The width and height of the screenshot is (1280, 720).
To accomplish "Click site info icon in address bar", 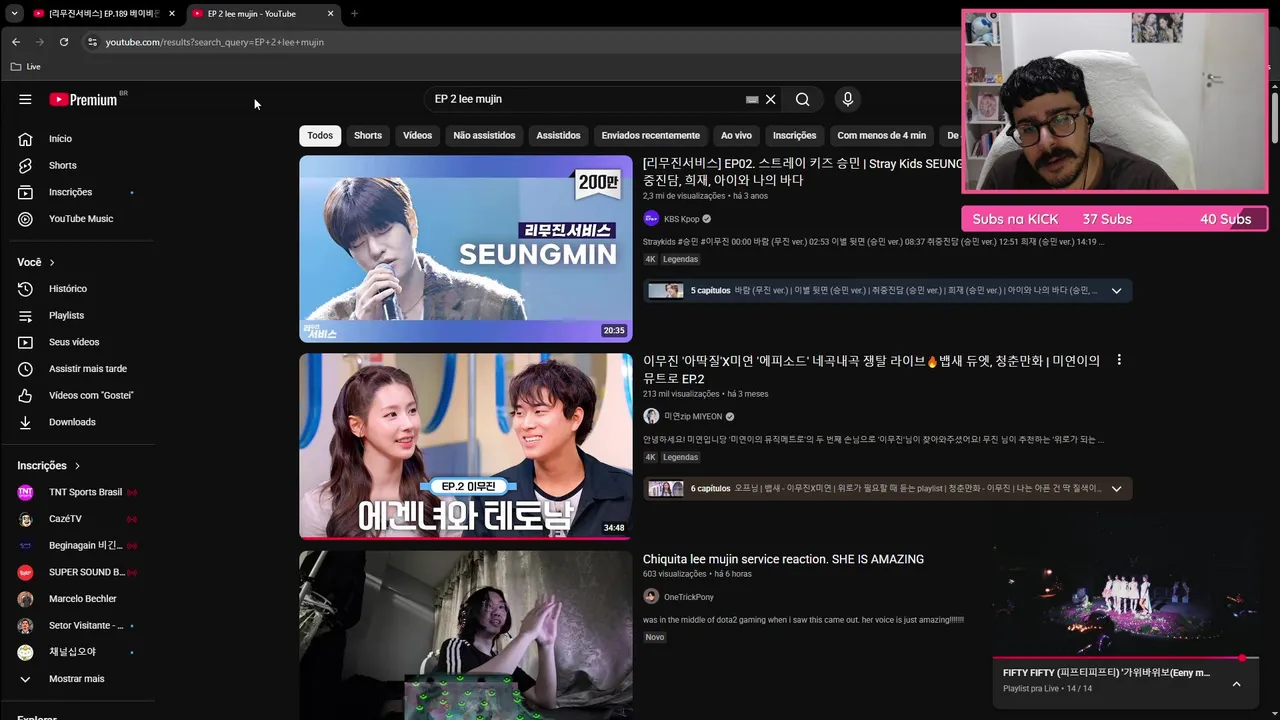I will [x=92, y=42].
